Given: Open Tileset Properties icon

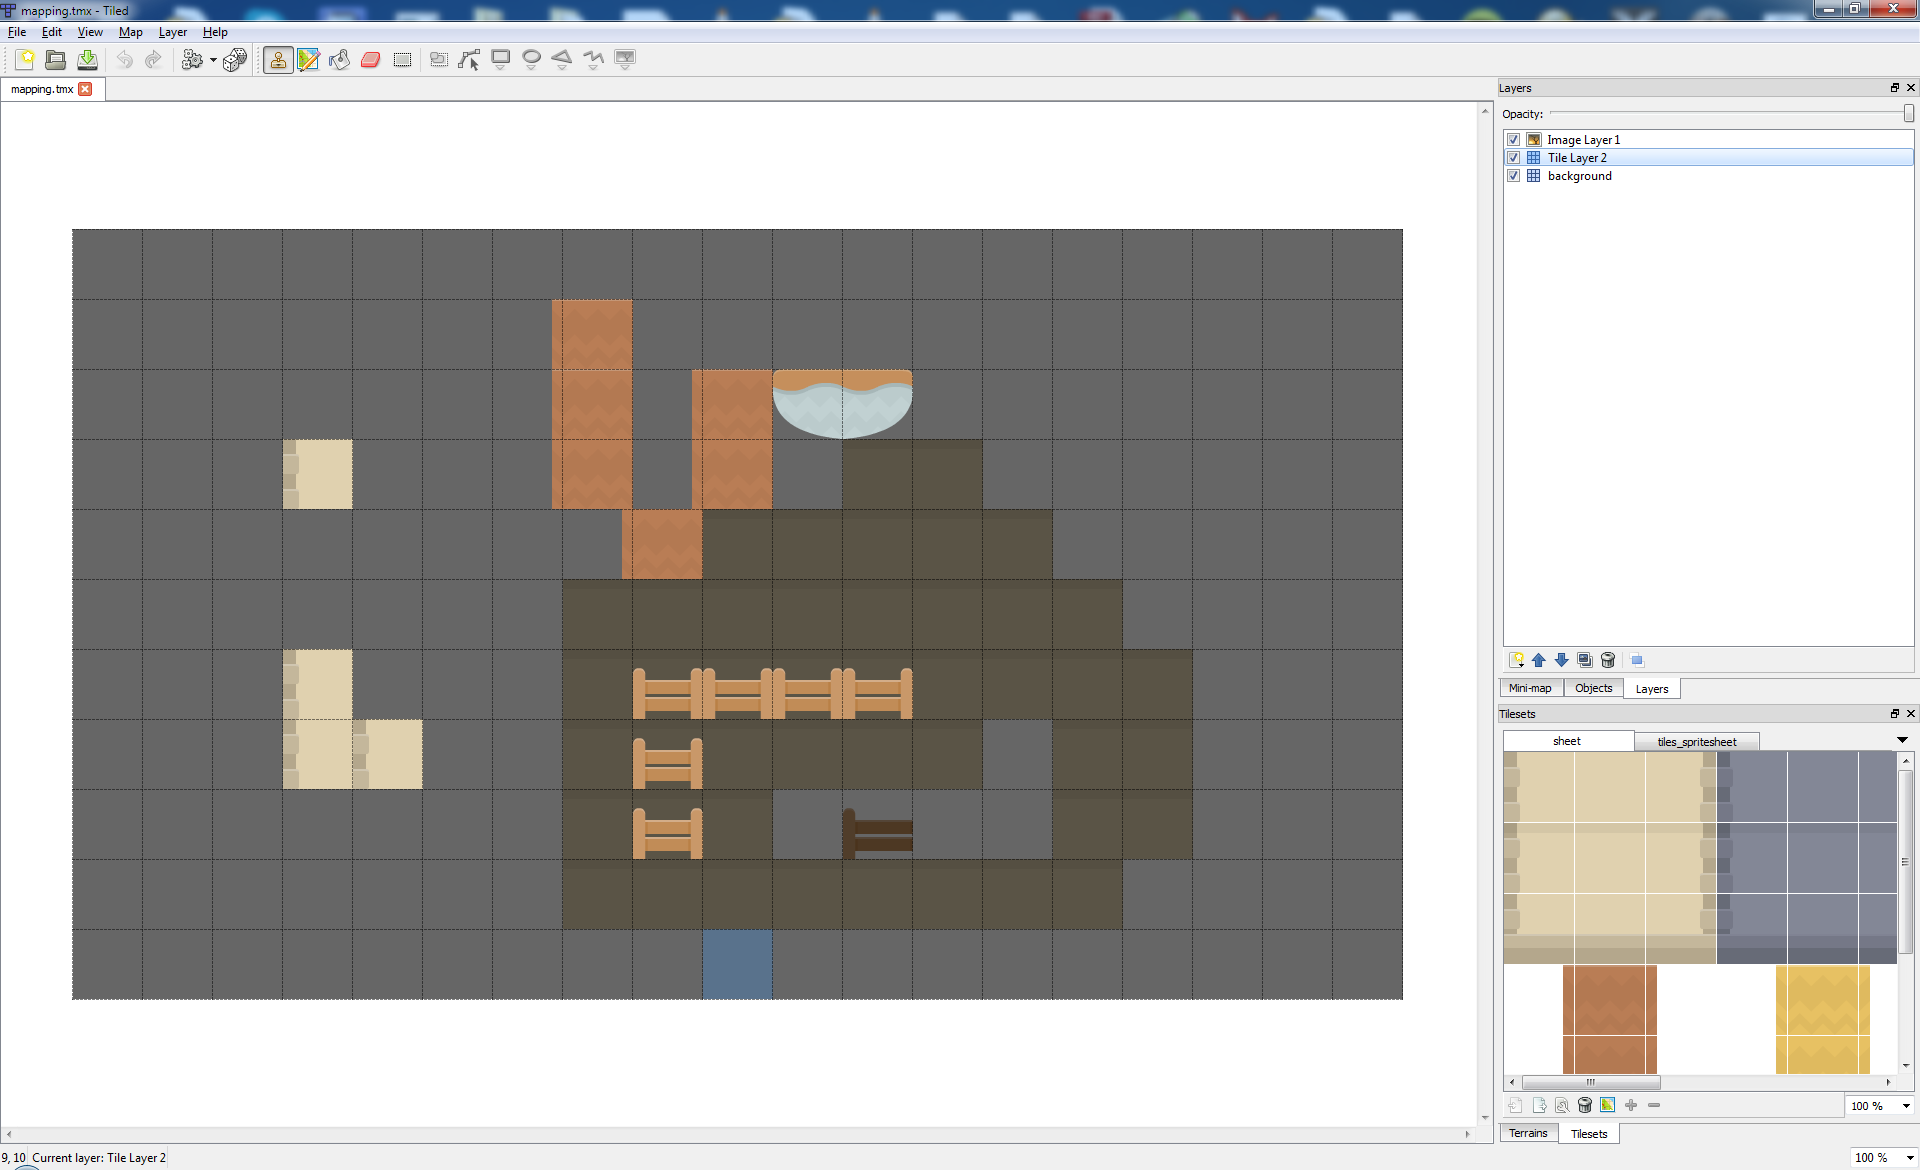Looking at the screenshot, I should pyautogui.click(x=1562, y=1105).
